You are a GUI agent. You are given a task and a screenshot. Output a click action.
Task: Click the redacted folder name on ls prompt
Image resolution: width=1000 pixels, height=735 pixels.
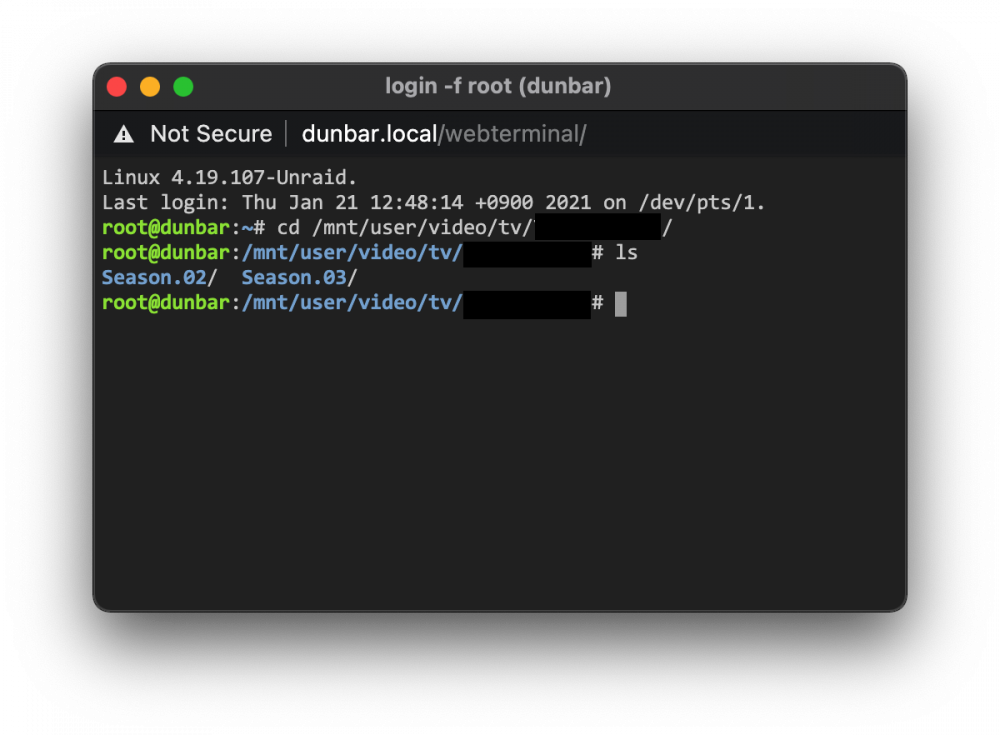[527, 254]
